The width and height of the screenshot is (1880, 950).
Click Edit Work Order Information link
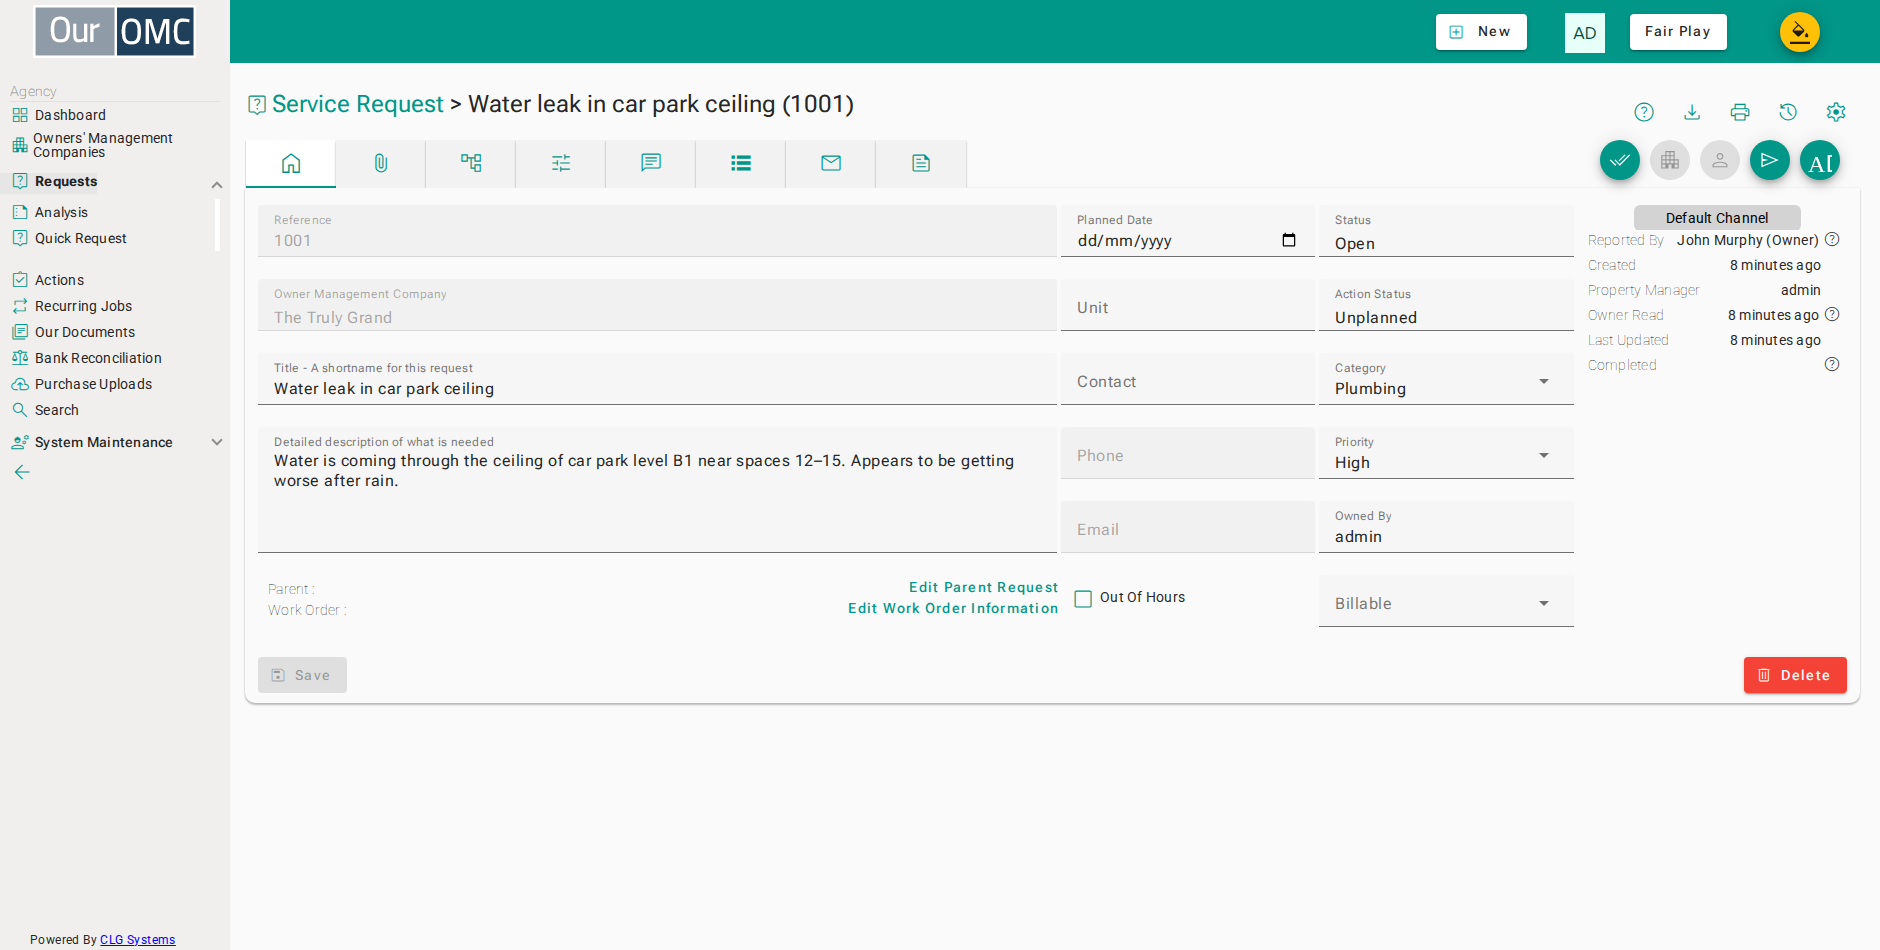(x=953, y=609)
